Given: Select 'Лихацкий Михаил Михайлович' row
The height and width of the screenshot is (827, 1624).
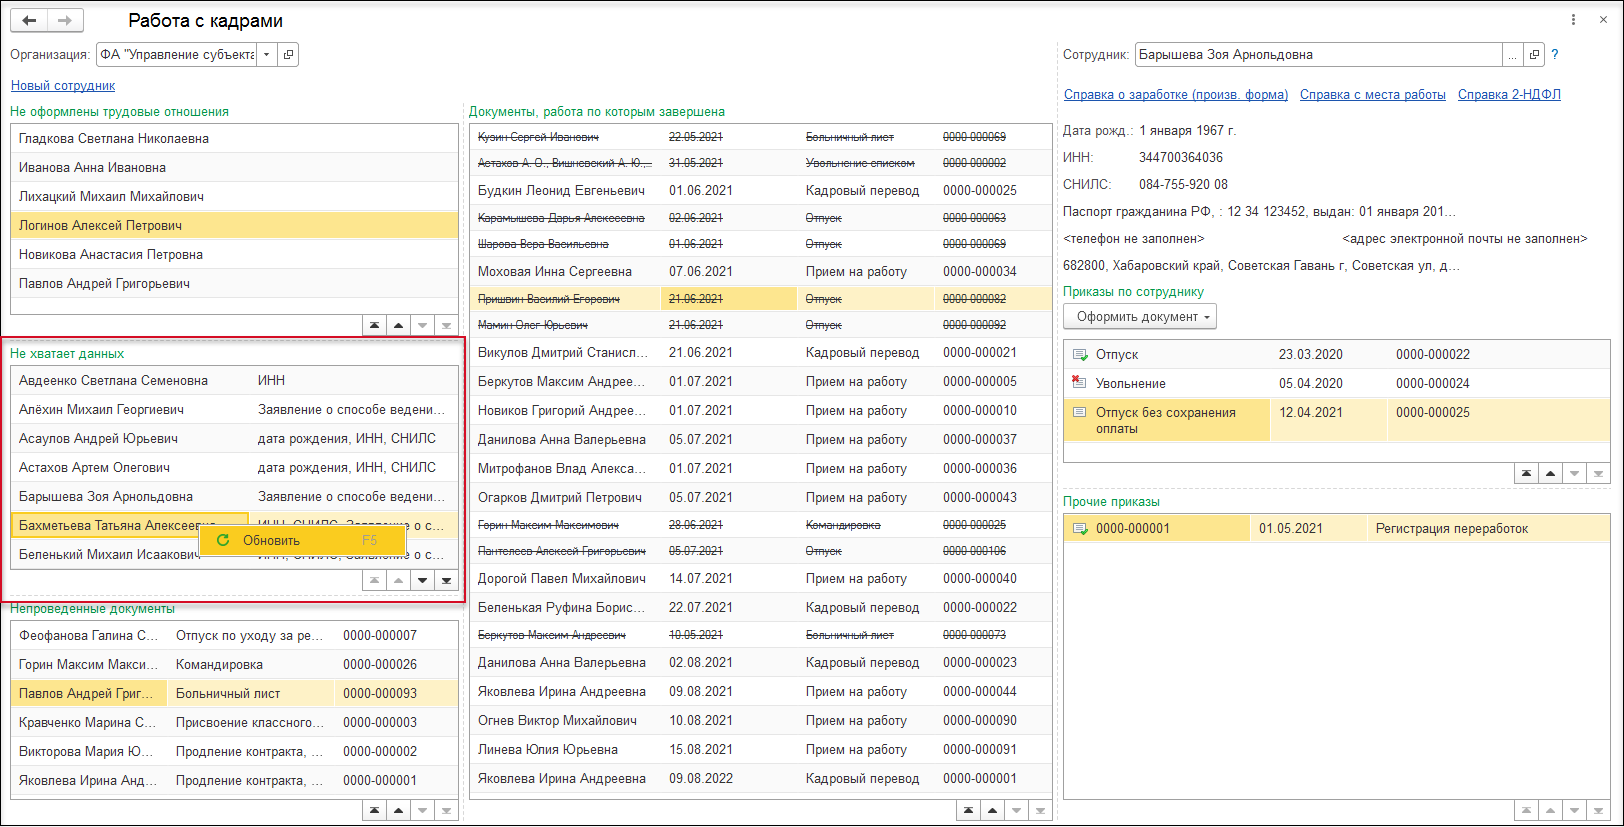Looking at the screenshot, I should pos(234,197).
